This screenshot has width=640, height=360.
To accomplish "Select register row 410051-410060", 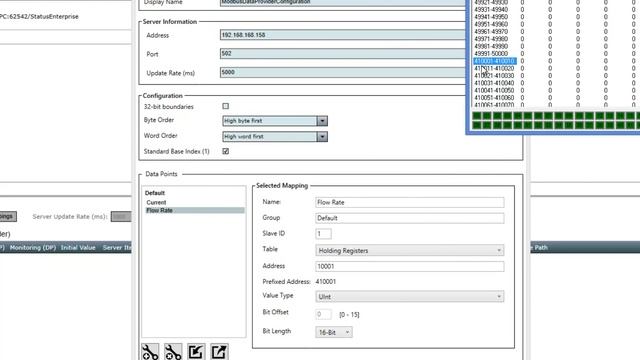I will 494,98.
